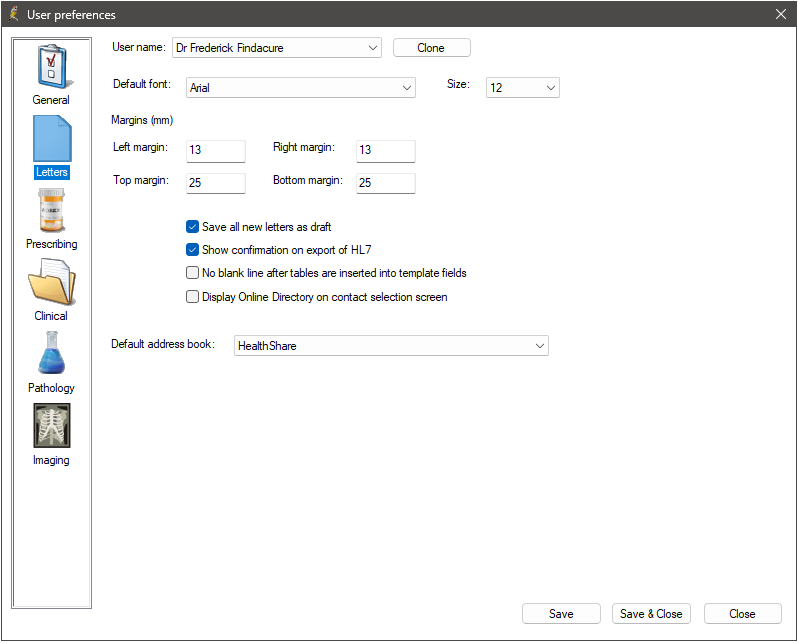Enable Display Online Directory on contact selection

point(192,297)
